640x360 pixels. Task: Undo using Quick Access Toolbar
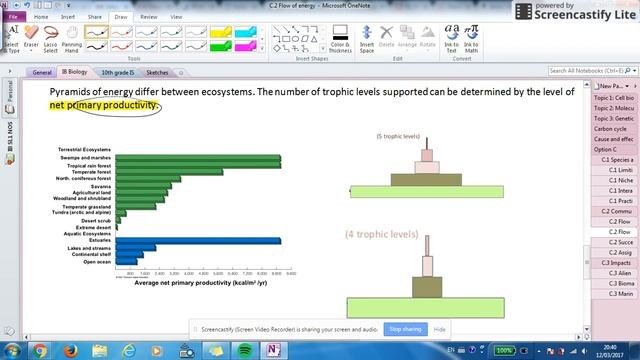[27, 5]
